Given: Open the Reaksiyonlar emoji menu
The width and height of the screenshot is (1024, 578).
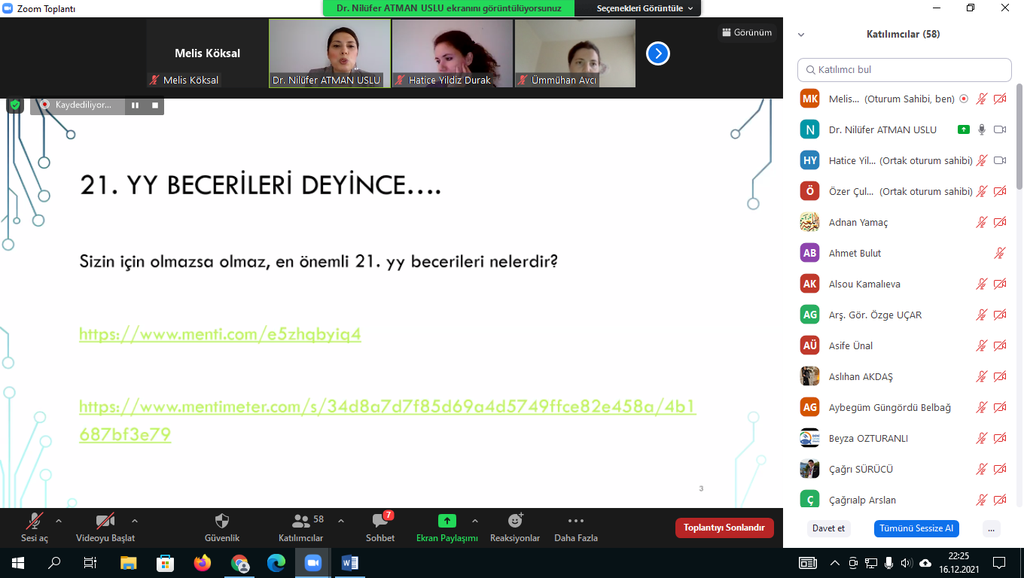Looking at the screenshot, I should (x=515, y=521).
